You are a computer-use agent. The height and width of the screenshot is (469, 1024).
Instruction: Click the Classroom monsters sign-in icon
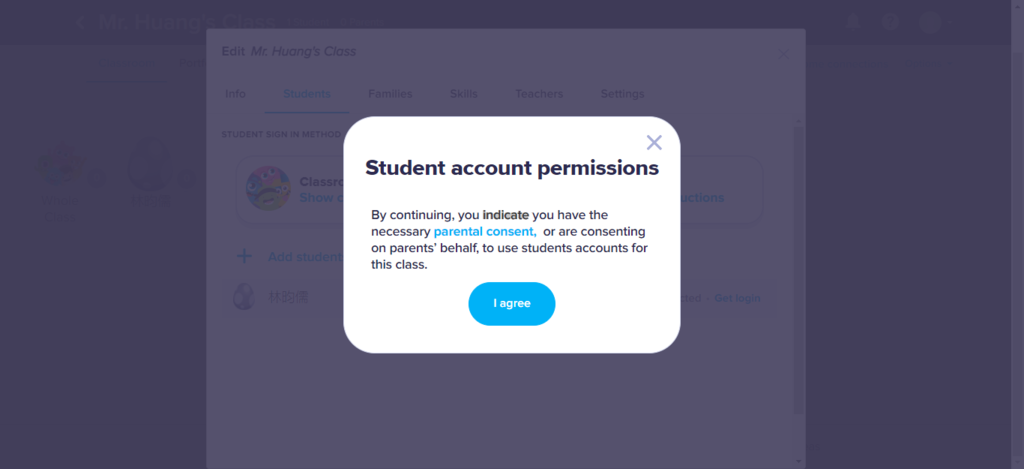click(268, 188)
